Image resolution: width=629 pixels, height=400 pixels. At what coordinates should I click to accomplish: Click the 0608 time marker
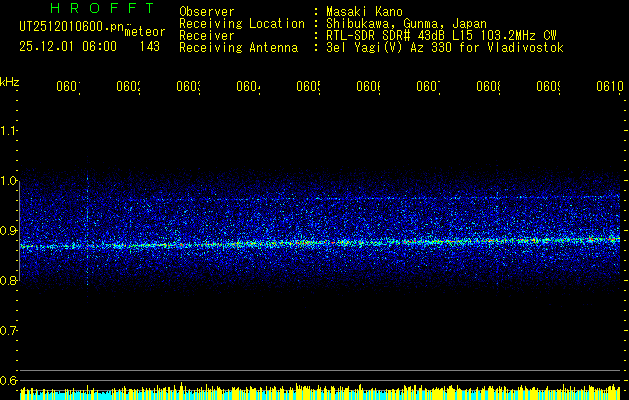click(488, 86)
